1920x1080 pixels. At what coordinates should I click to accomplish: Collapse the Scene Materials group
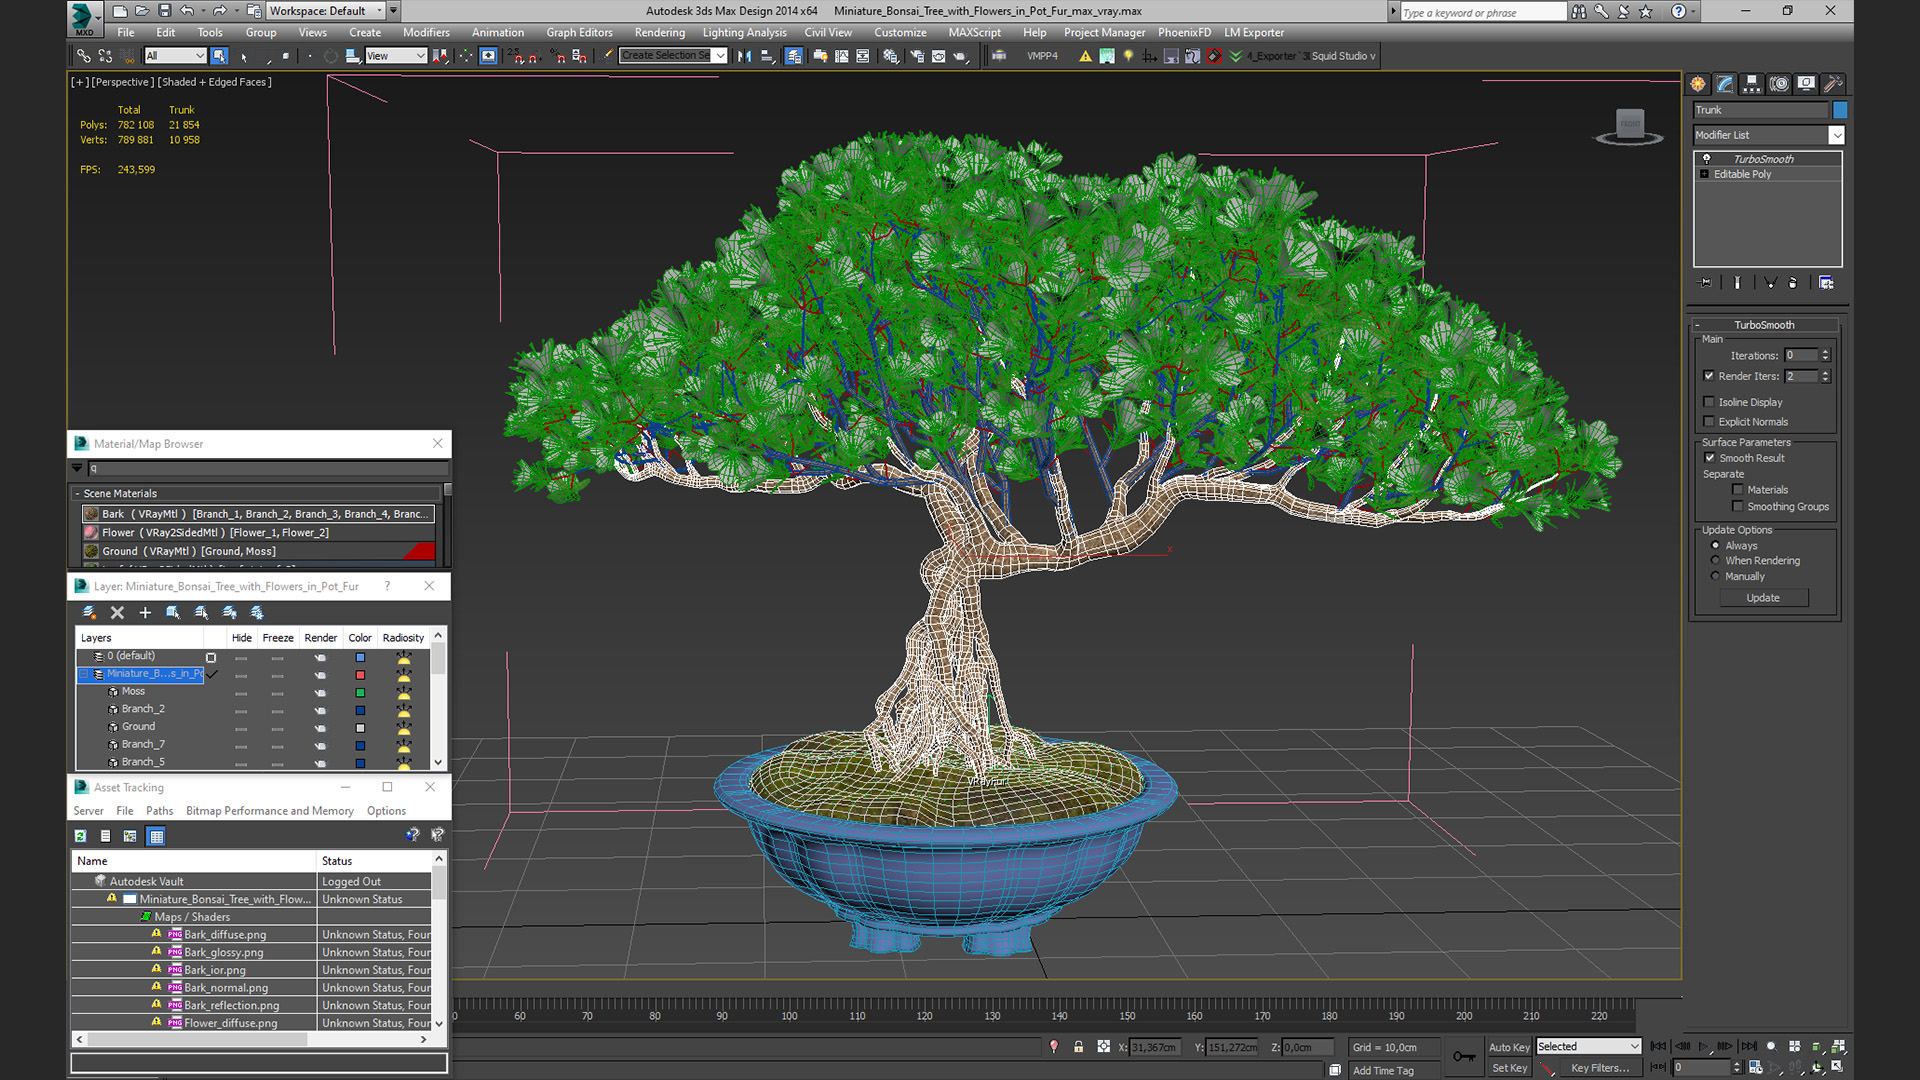(77, 494)
